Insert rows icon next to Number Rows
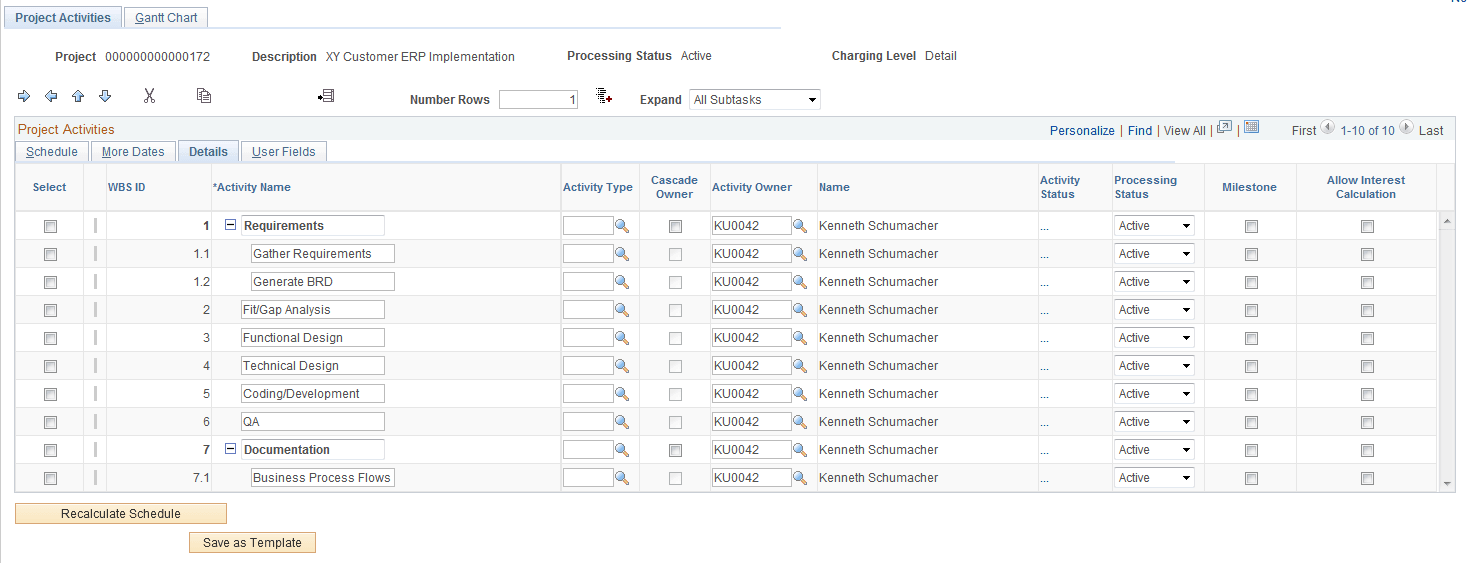The image size is (1467, 563). 604,96
